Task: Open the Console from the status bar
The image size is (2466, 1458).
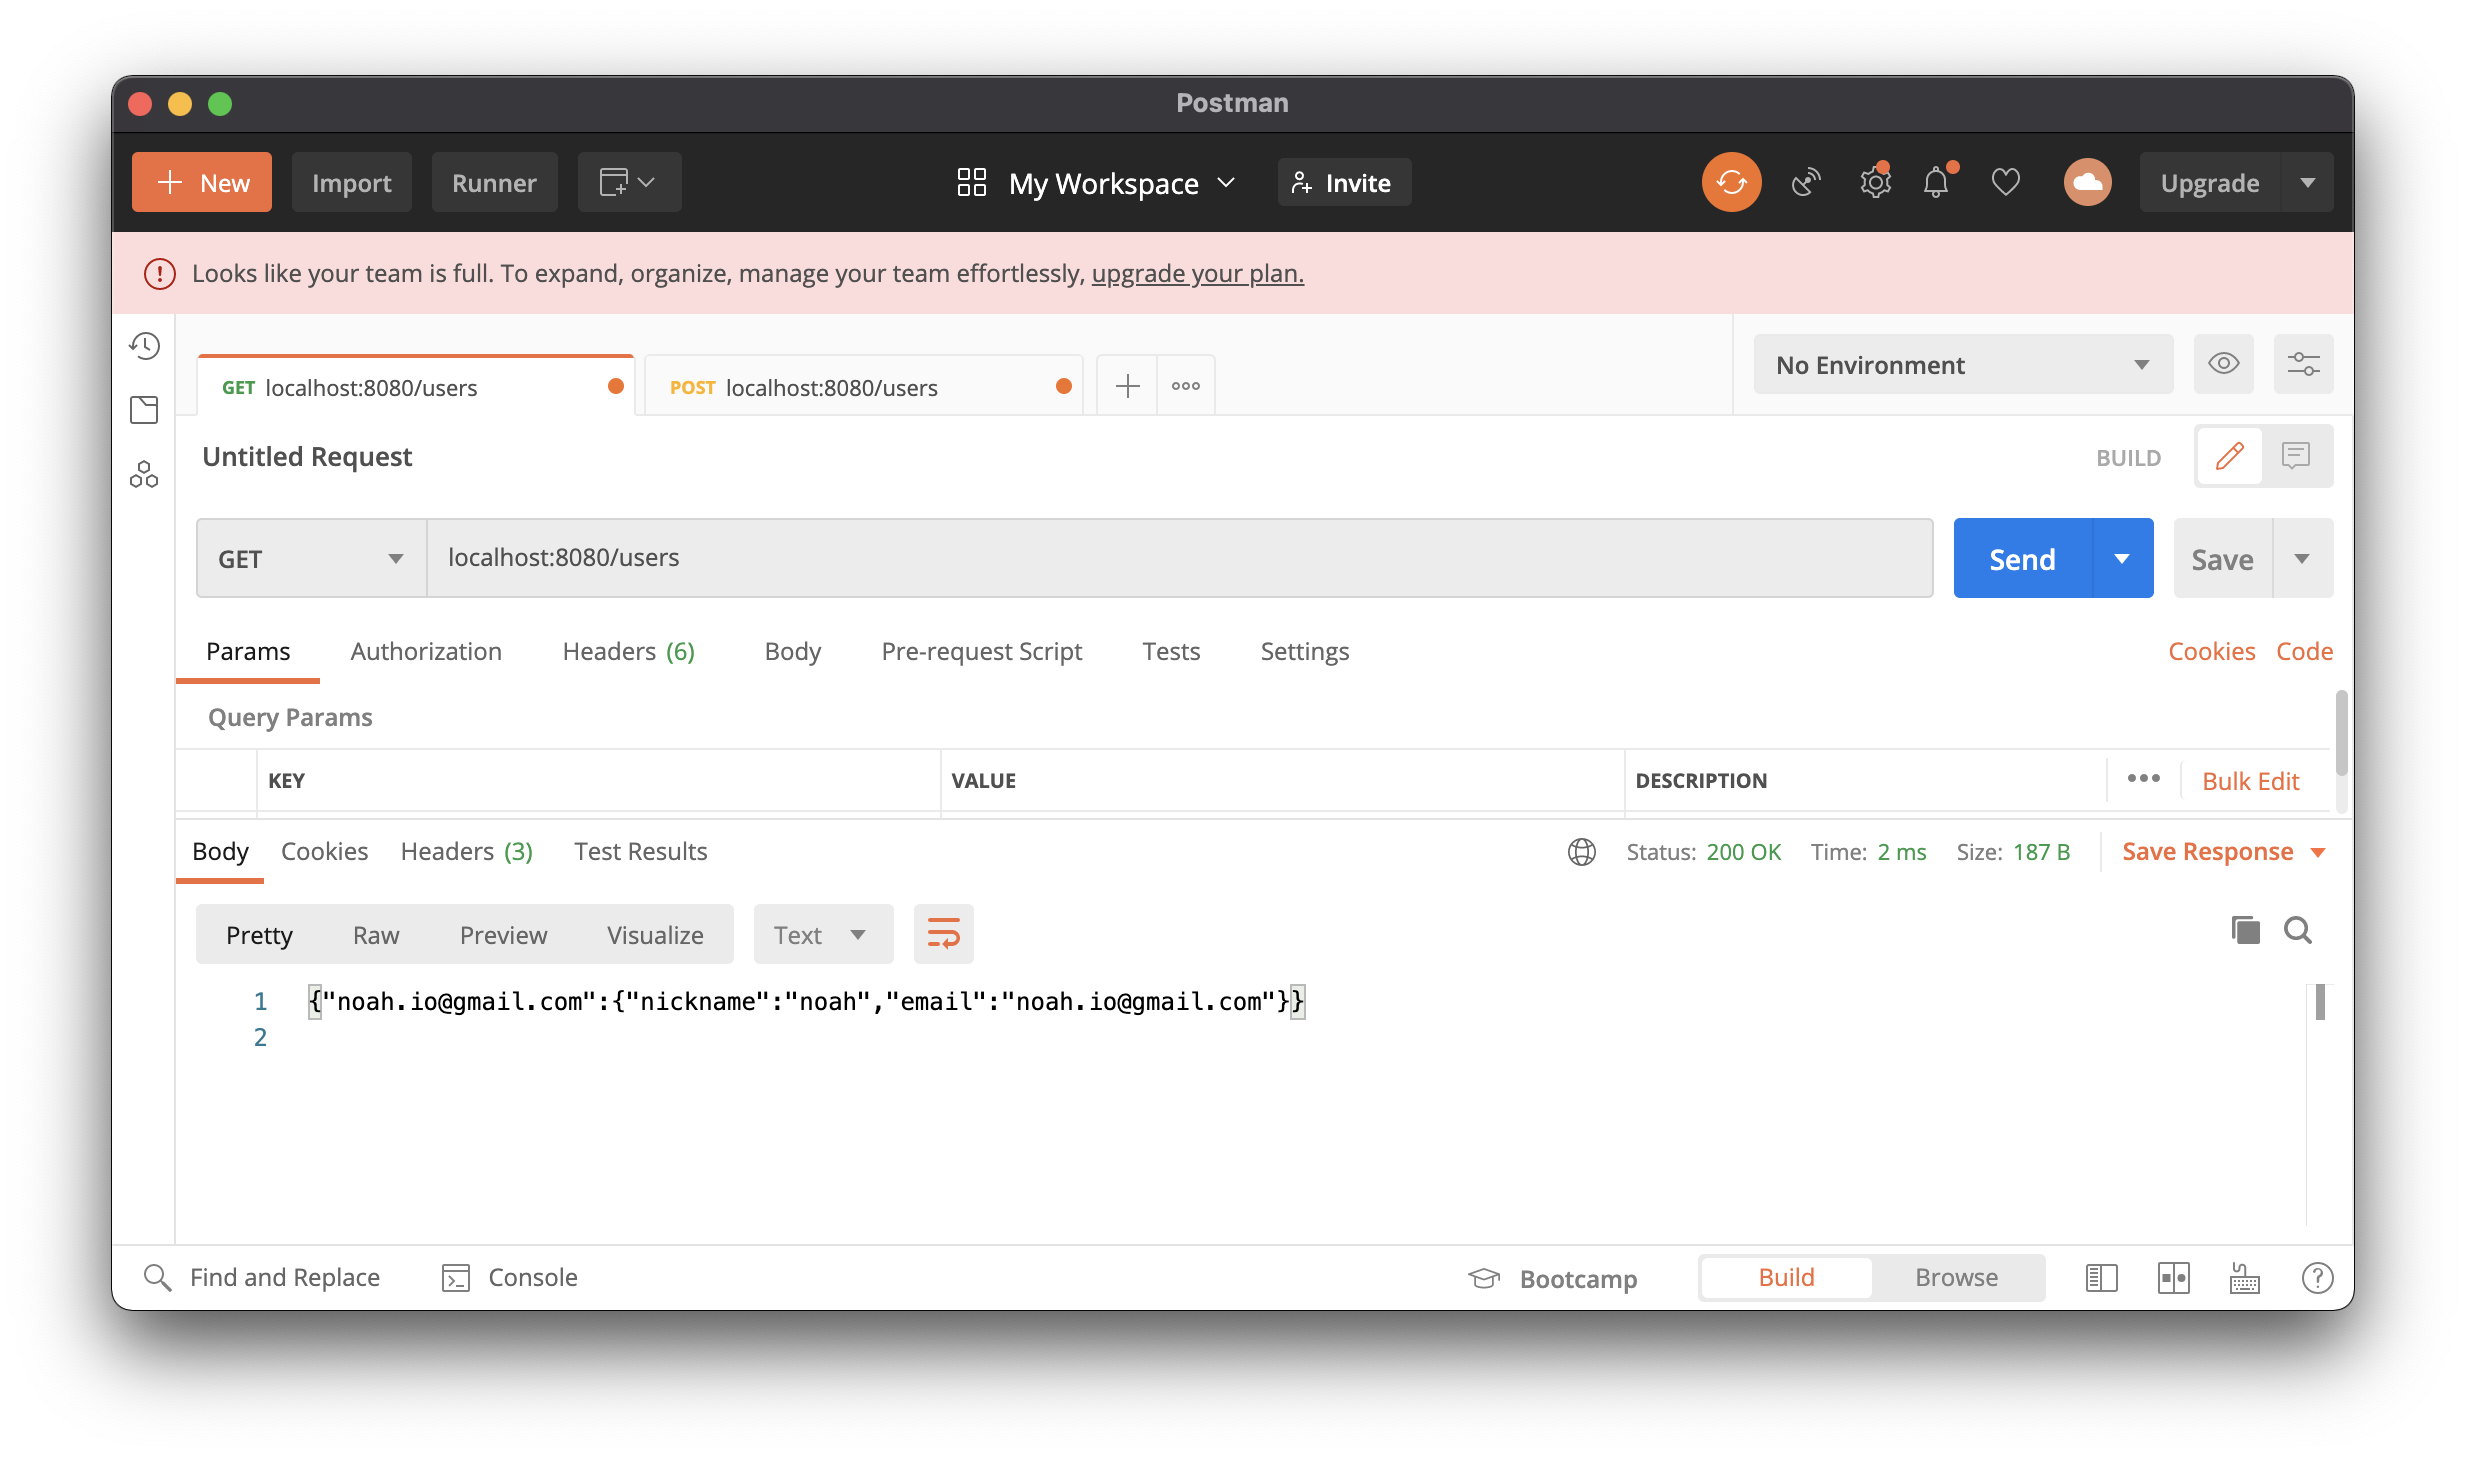Action: [x=510, y=1277]
